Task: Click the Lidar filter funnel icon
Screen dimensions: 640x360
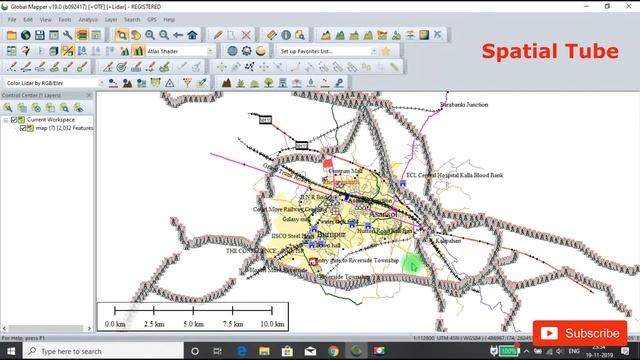Action: [187, 83]
